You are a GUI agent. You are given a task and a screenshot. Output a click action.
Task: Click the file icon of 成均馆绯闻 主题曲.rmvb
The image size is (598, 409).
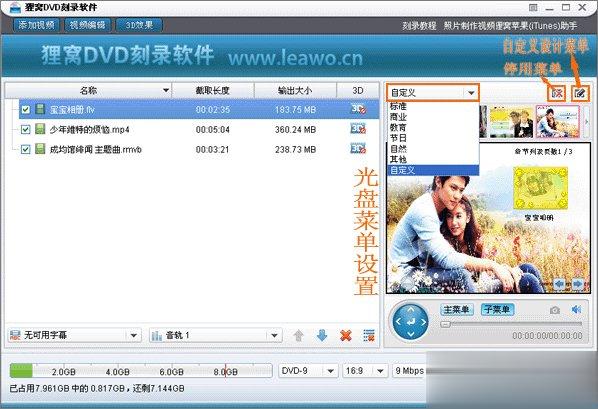(x=40, y=149)
